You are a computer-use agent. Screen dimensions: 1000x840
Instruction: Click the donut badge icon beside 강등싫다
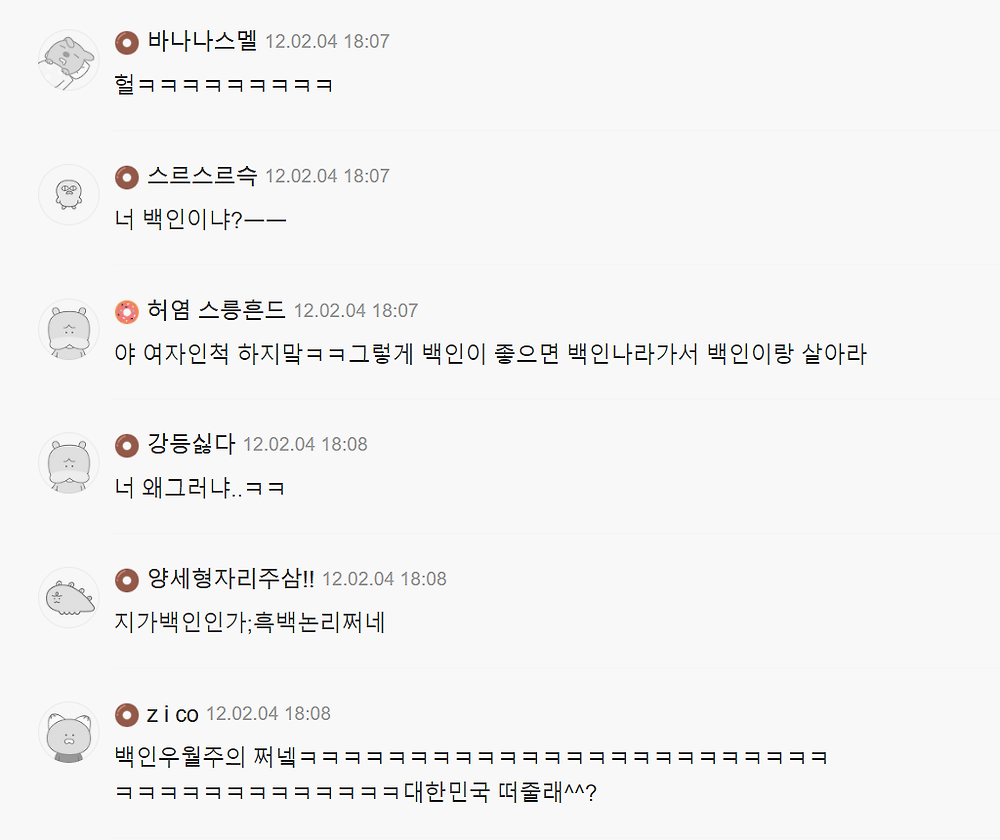coord(127,446)
